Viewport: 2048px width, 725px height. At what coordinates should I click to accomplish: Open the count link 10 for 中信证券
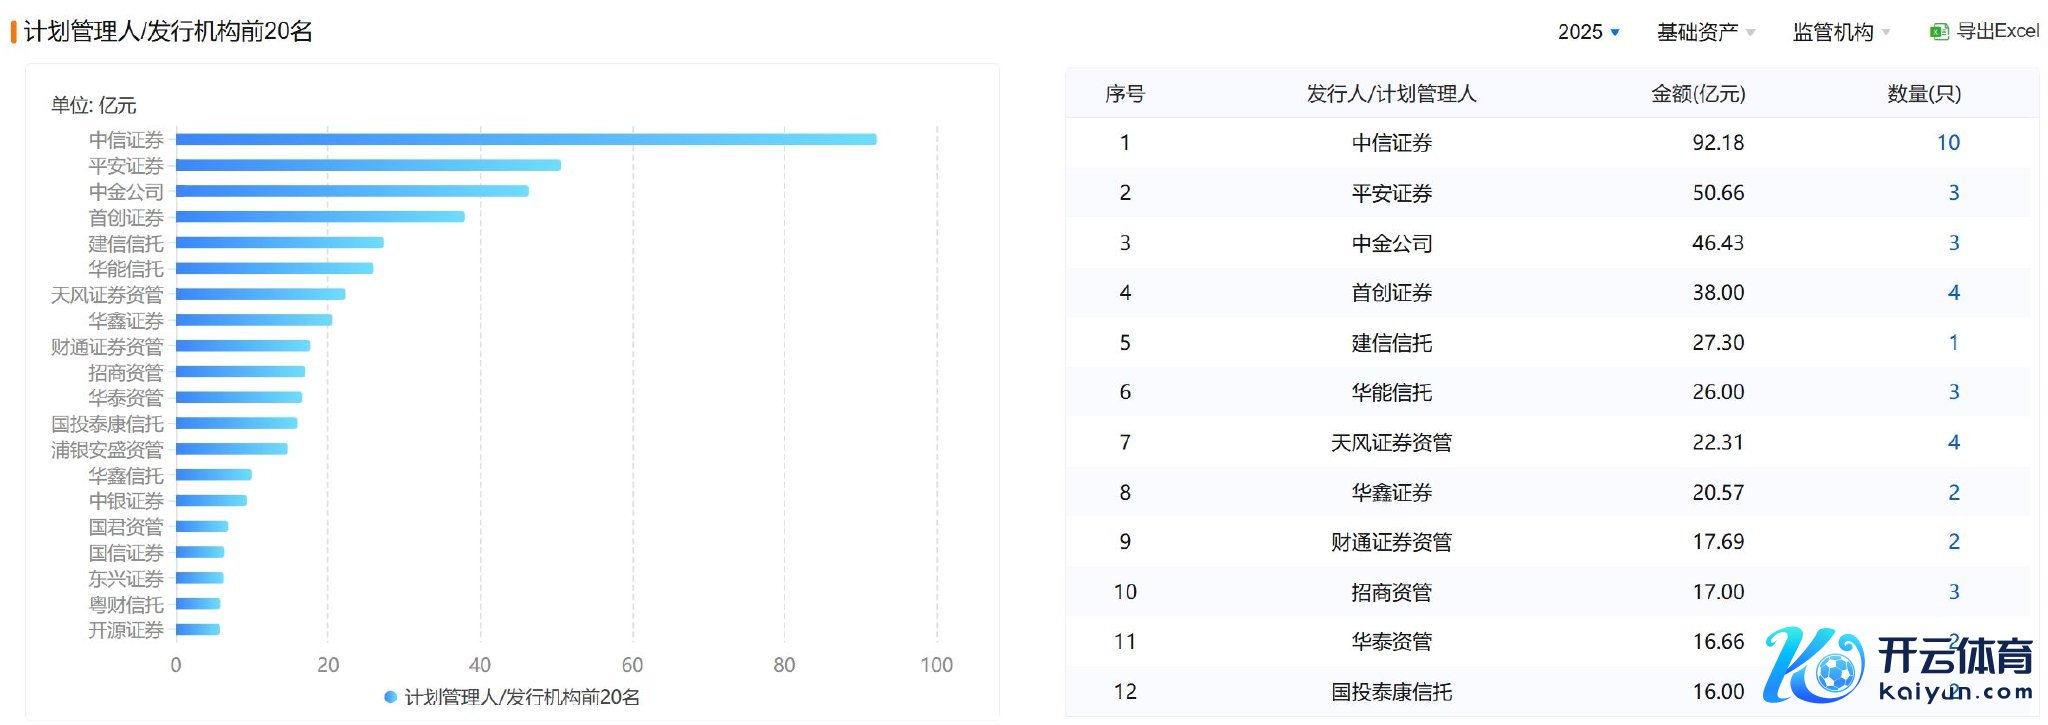pos(1948,142)
